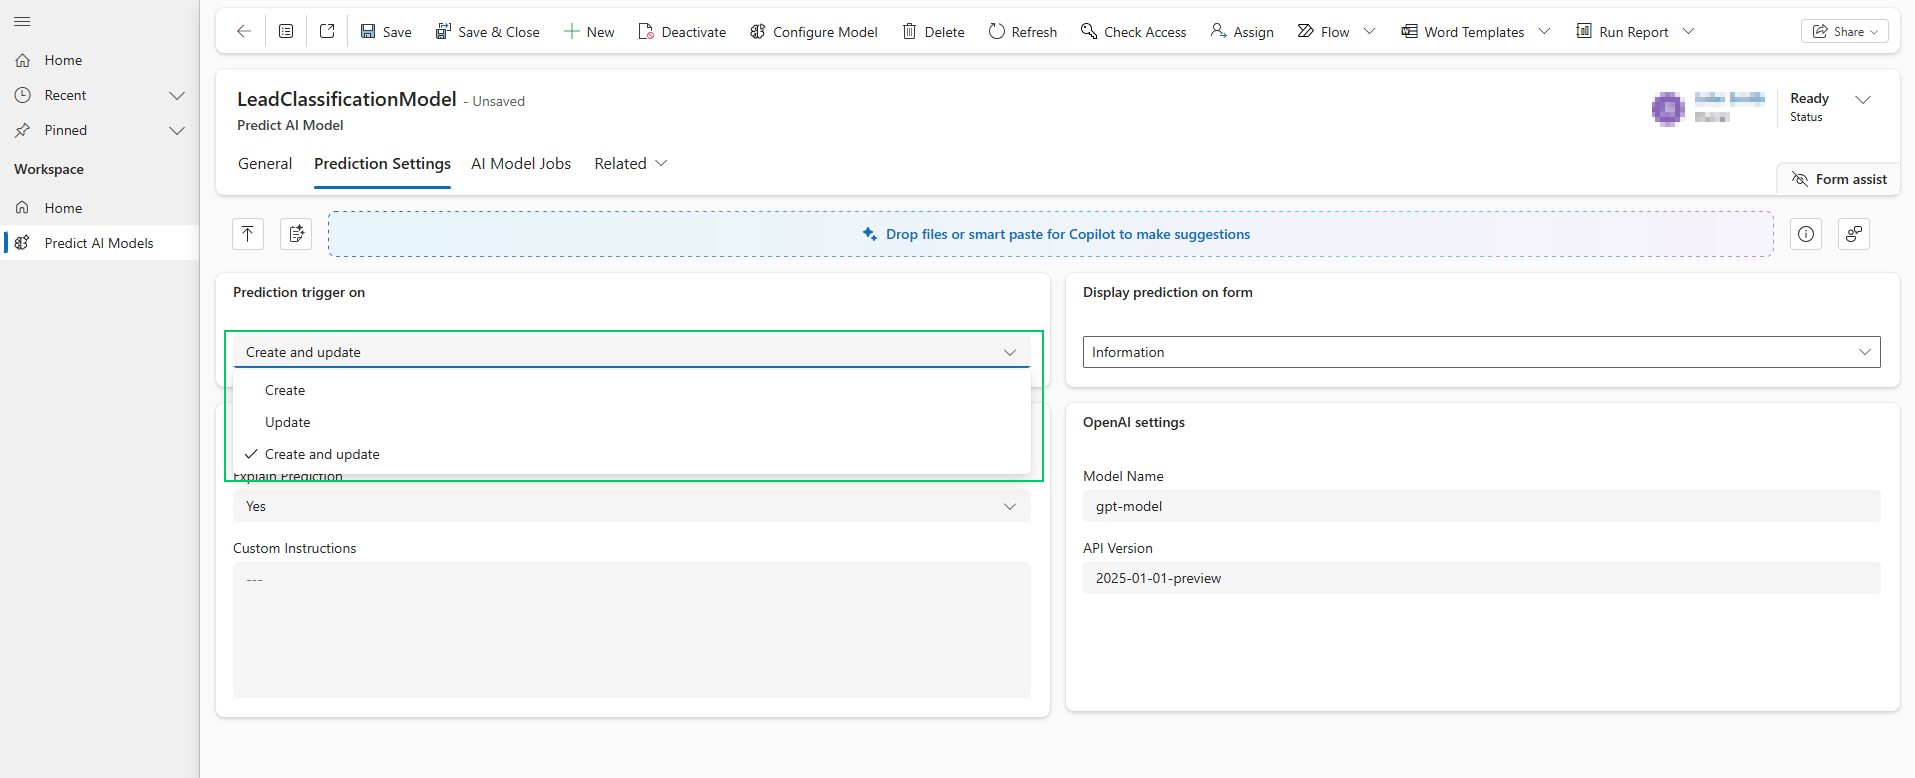Expand the Related tab menu

coord(630,164)
